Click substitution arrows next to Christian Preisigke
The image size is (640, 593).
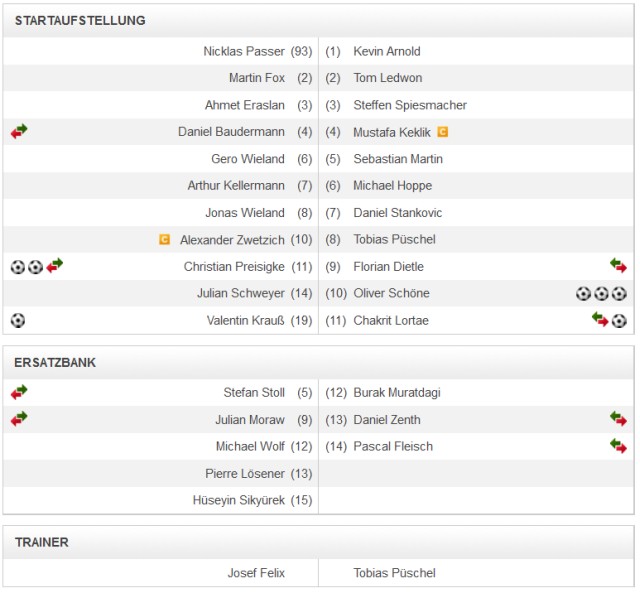click(x=55, y=266)
